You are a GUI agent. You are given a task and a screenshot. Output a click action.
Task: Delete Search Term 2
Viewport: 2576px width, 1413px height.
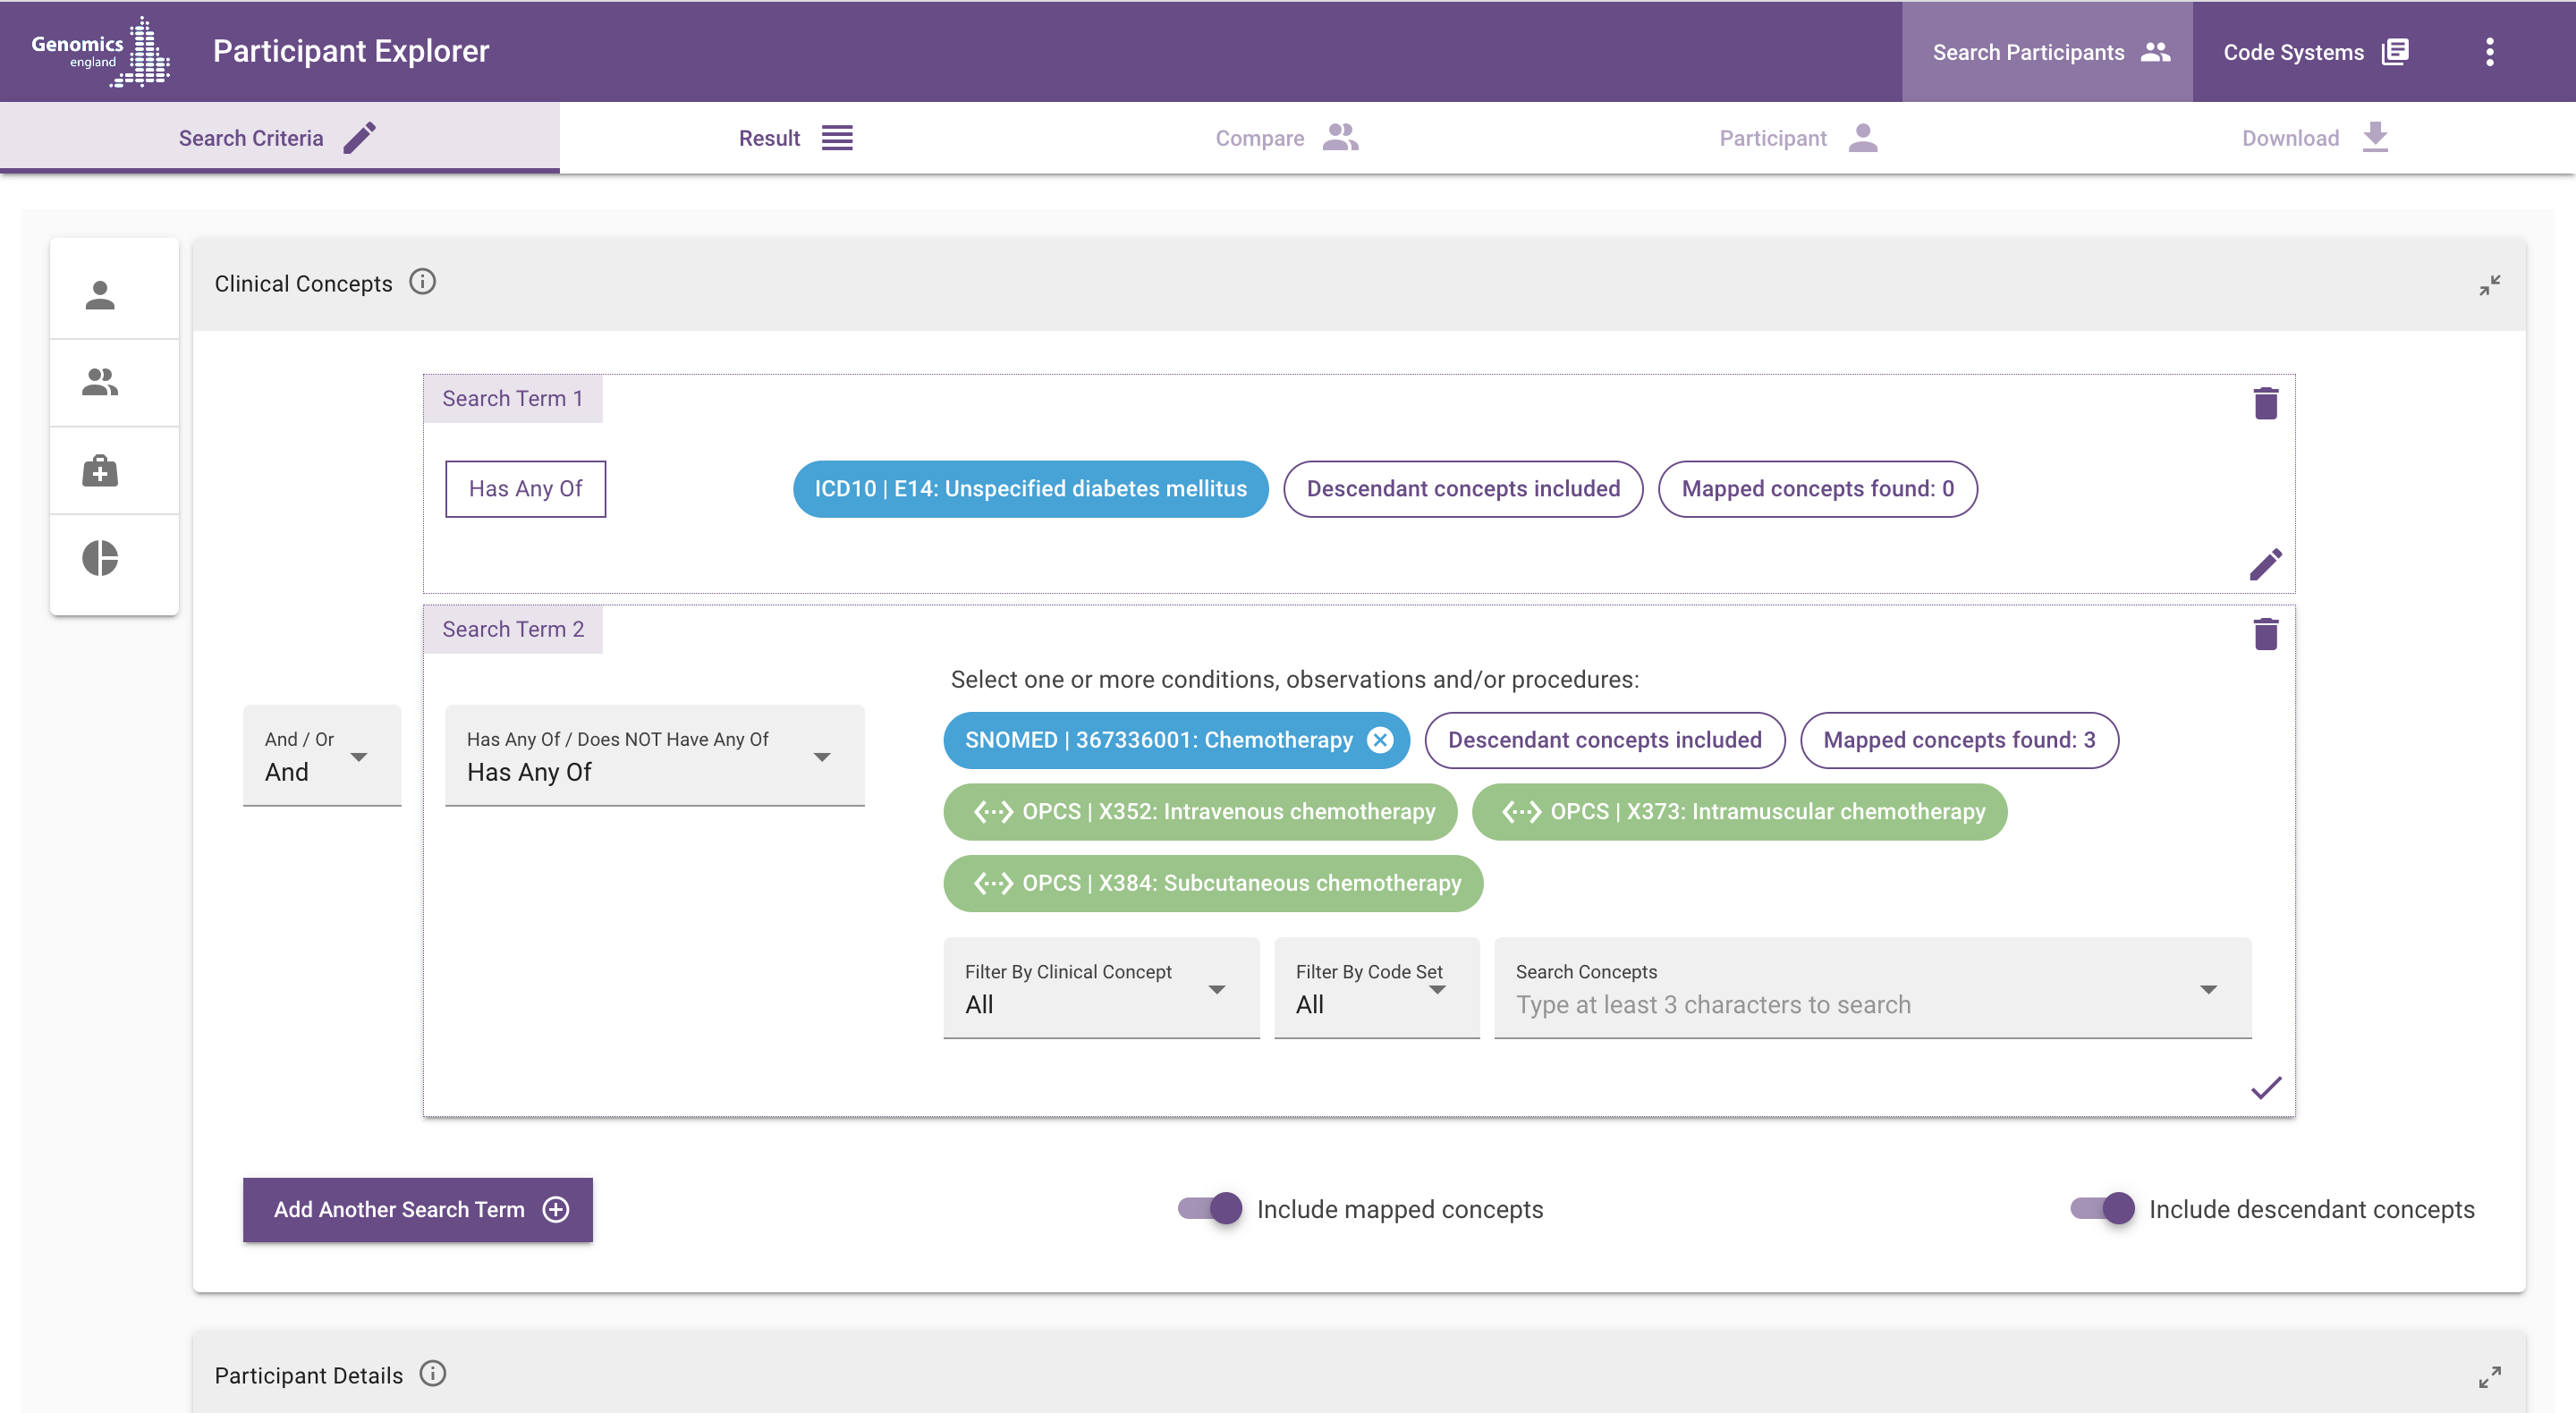[x=2266, y=633]
